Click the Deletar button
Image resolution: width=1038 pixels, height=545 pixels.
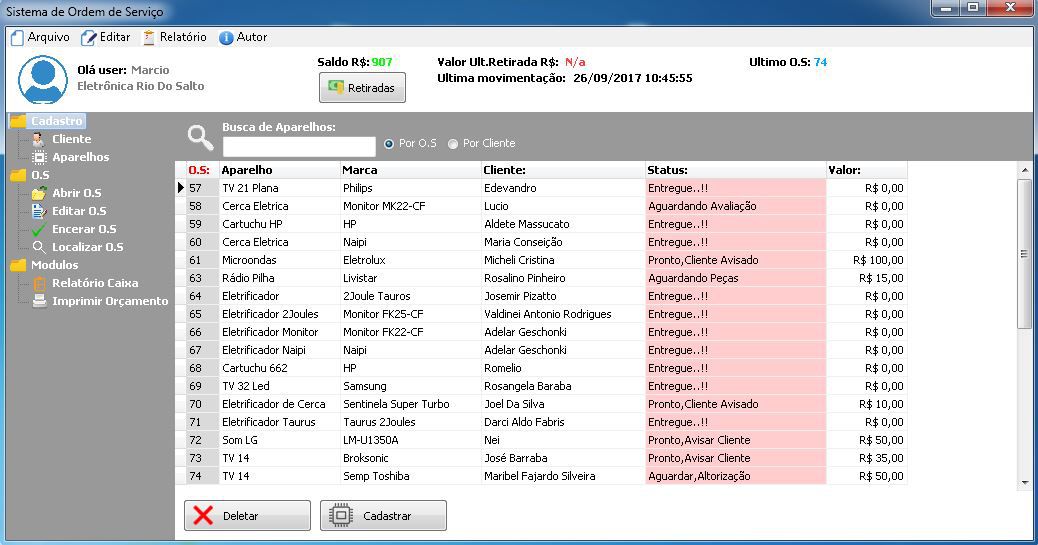pyautogui.click(x=247, y=516)
